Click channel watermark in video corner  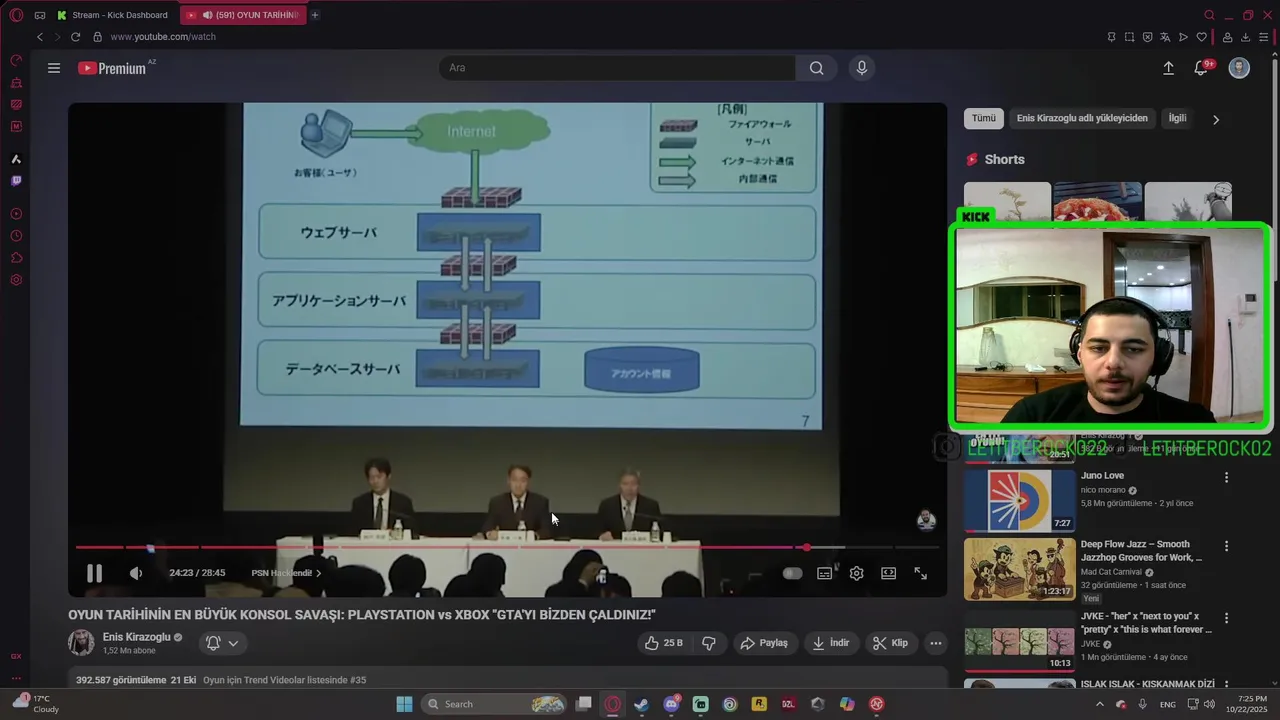(926, 519)
